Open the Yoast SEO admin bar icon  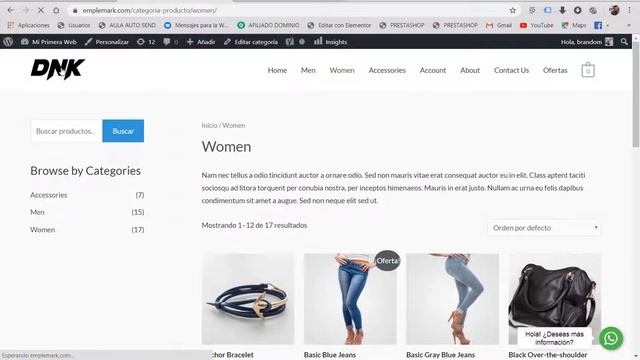tap(289, 42)
